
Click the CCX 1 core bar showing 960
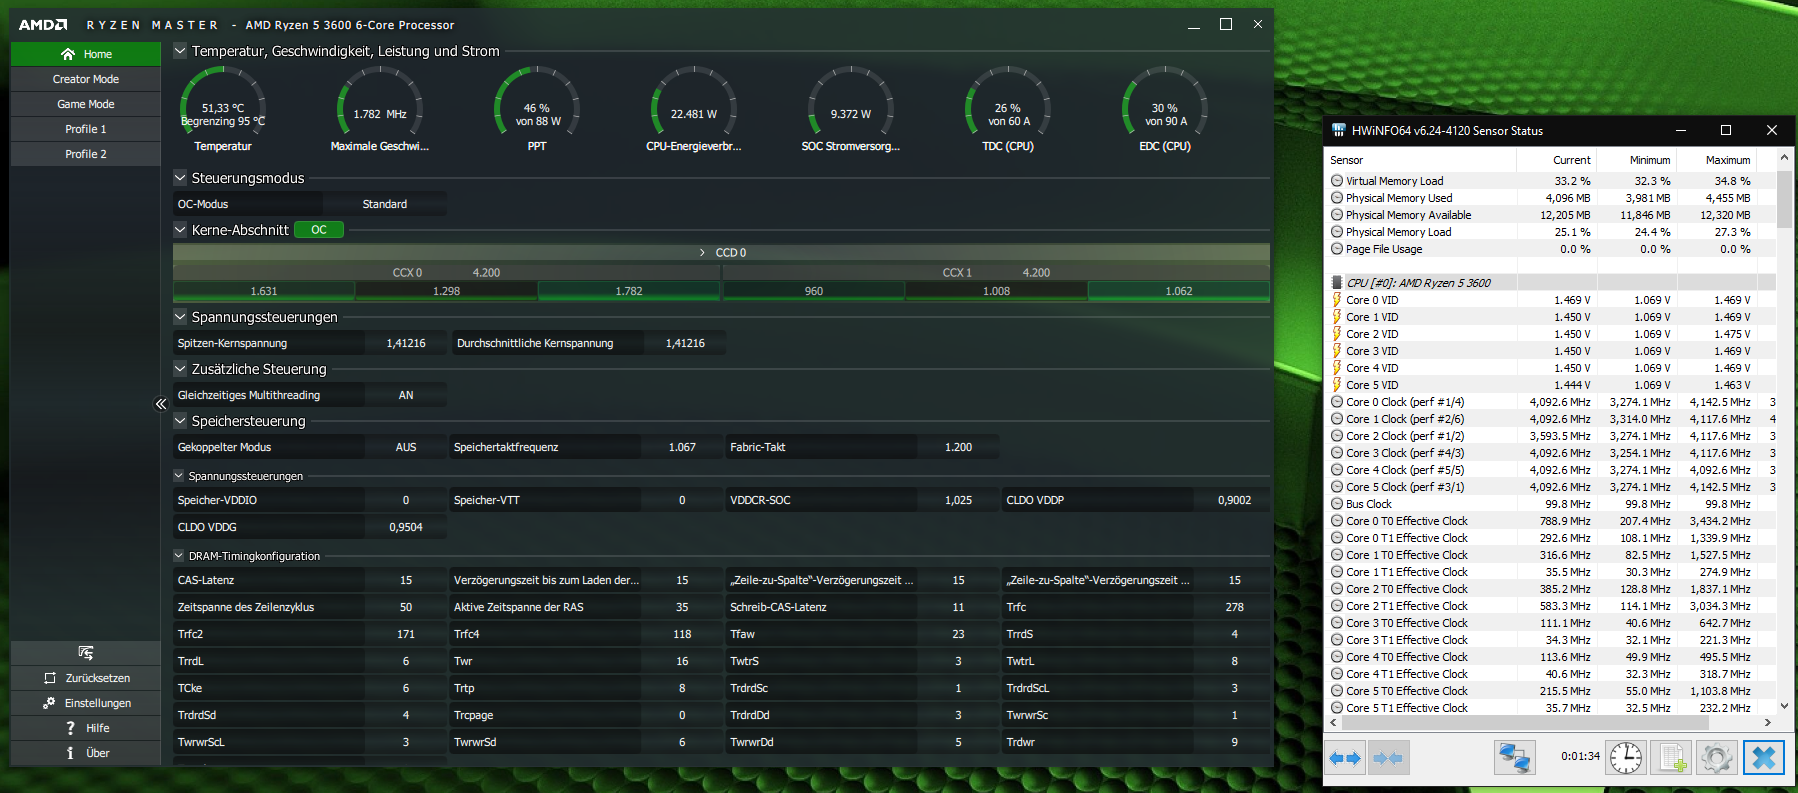(814, 291)
